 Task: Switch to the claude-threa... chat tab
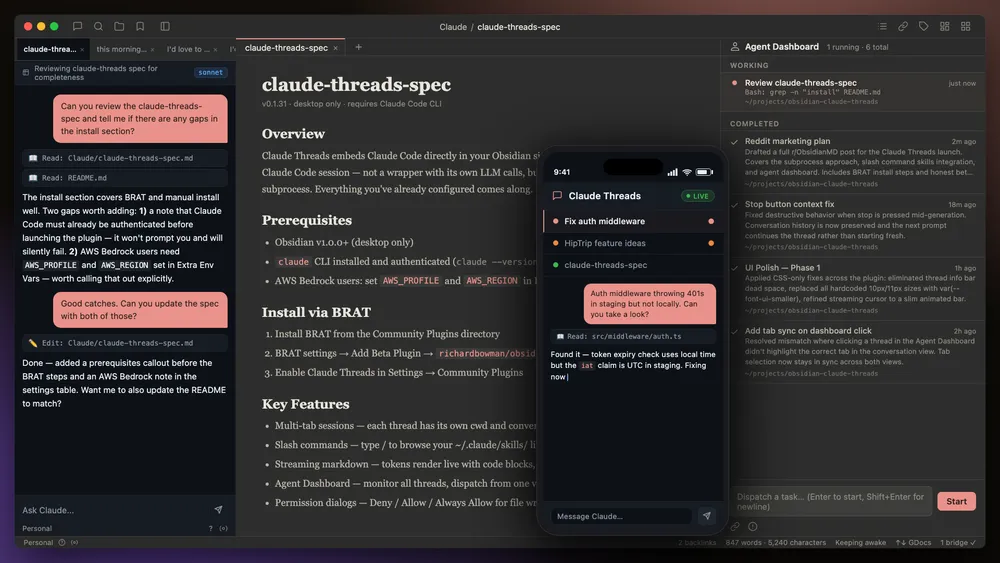point(49,49)
